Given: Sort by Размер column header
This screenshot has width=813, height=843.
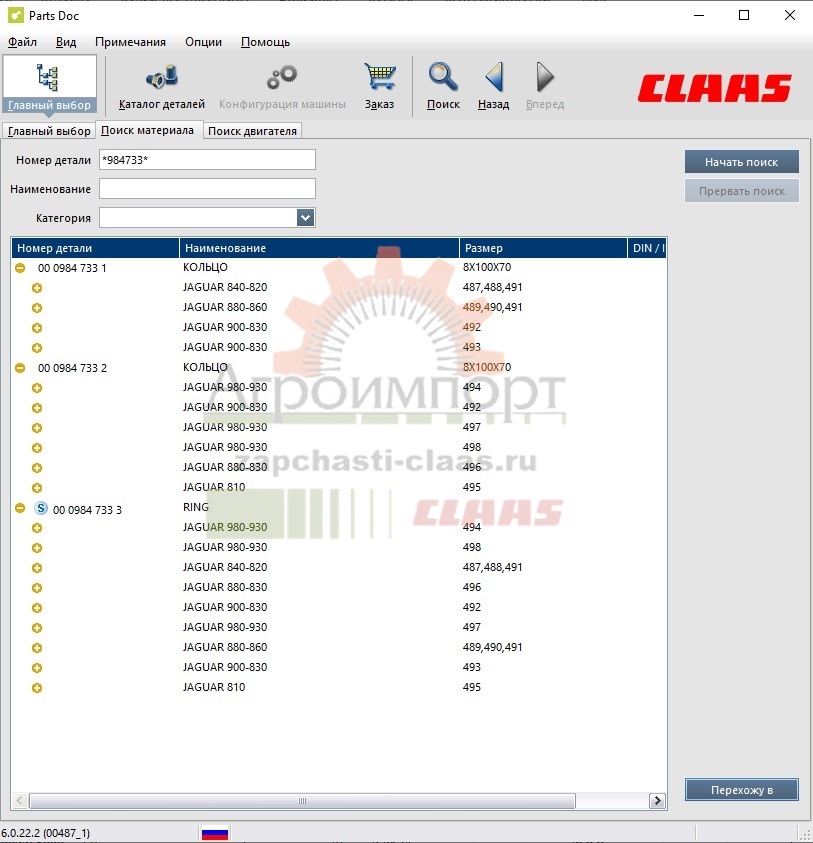Looking at the screenshot, I should click(x=543, y=248).
